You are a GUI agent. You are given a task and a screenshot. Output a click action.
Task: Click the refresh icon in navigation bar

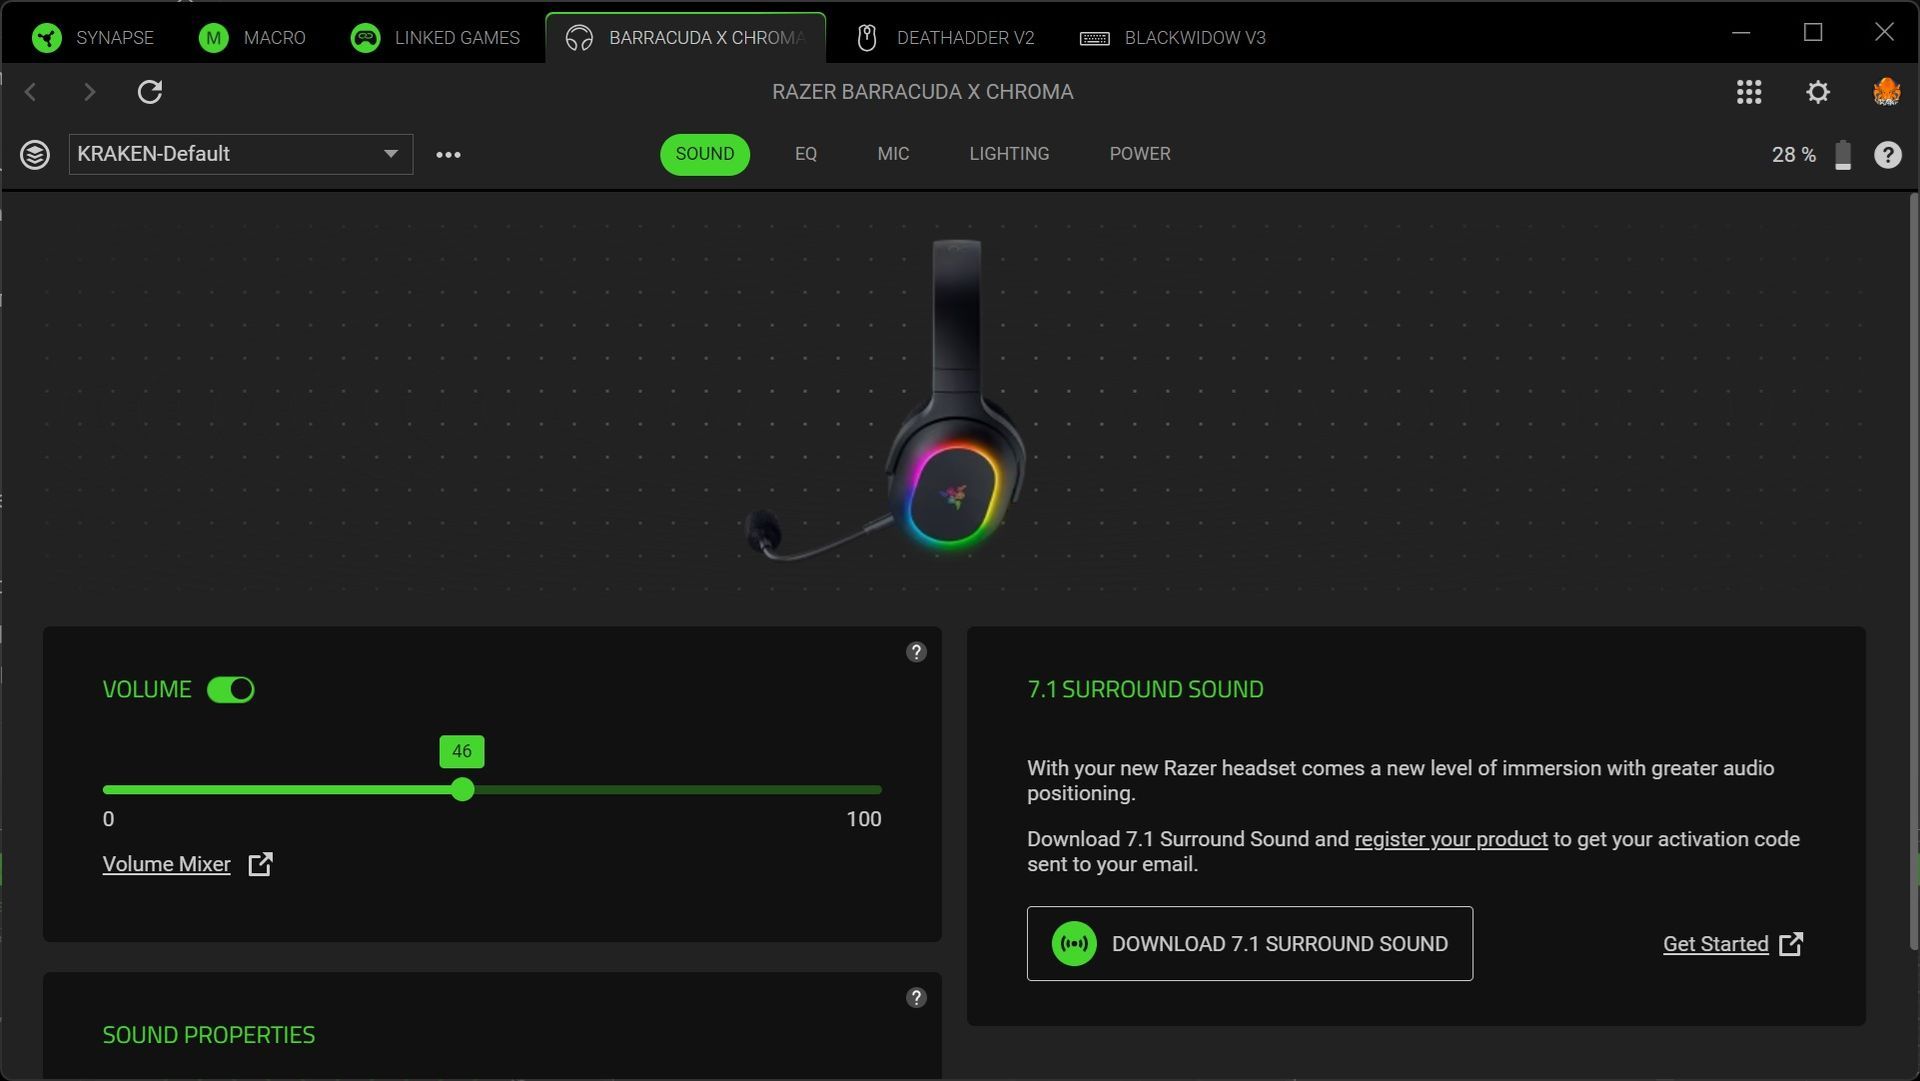[150, 92]
